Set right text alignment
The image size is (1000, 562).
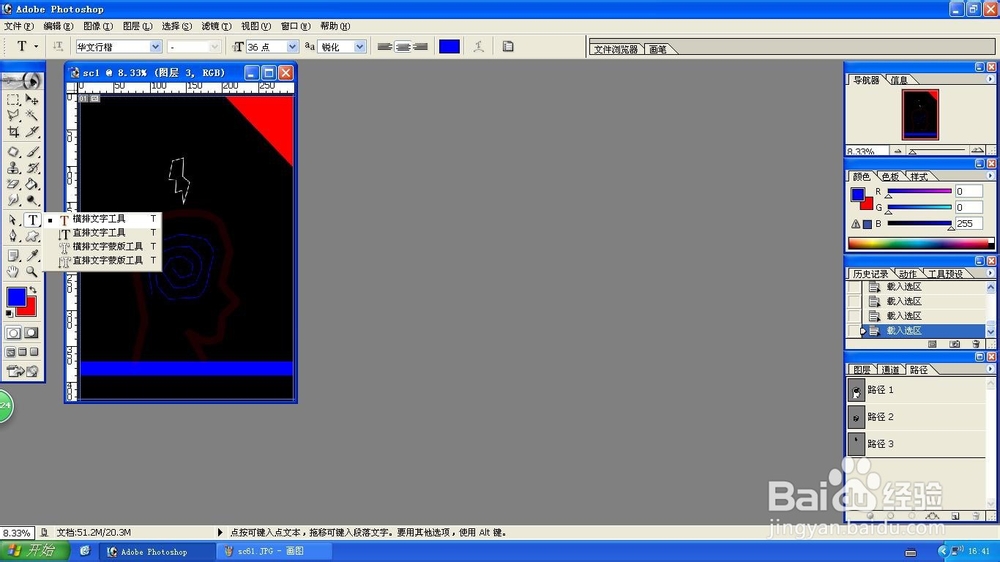click(x=420, y=47)
